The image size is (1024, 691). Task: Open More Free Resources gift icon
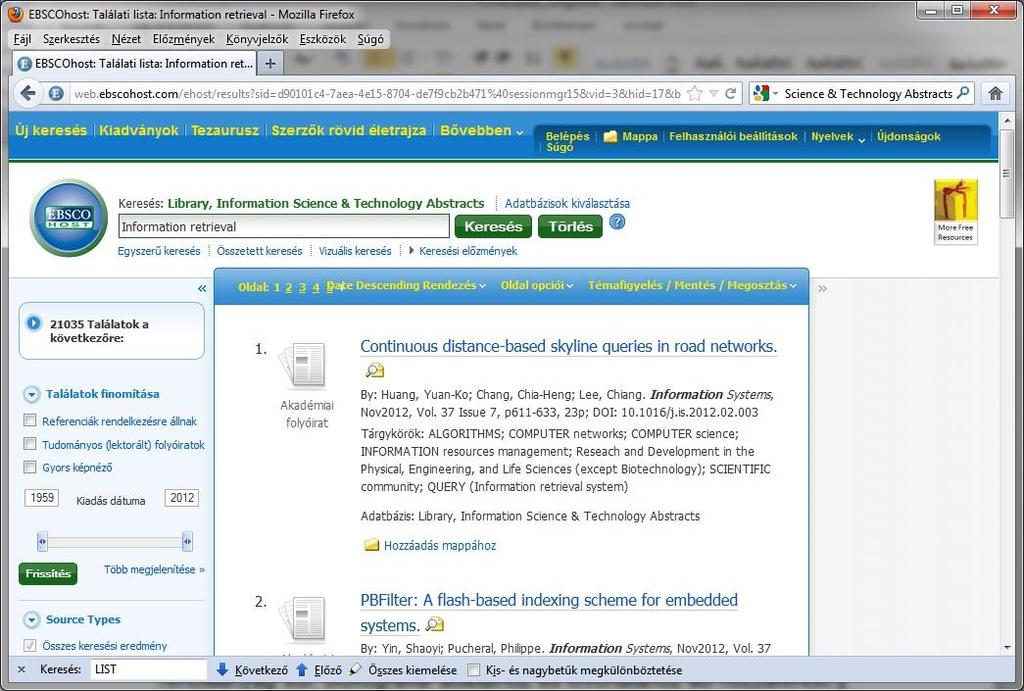pos(955,211)
